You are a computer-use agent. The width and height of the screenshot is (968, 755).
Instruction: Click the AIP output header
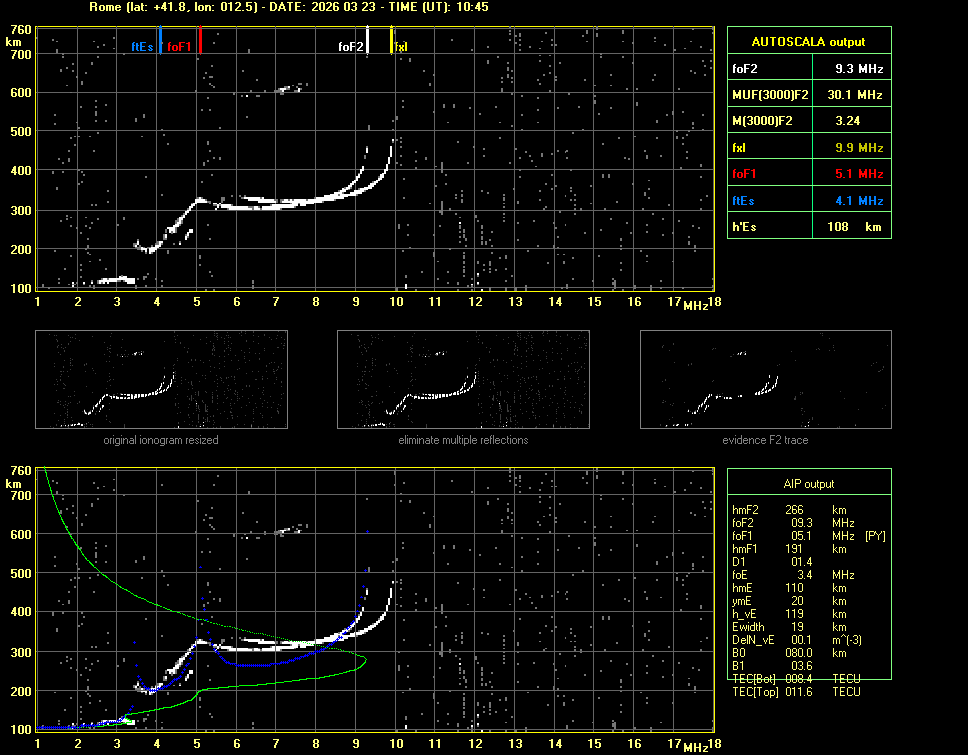808,484
